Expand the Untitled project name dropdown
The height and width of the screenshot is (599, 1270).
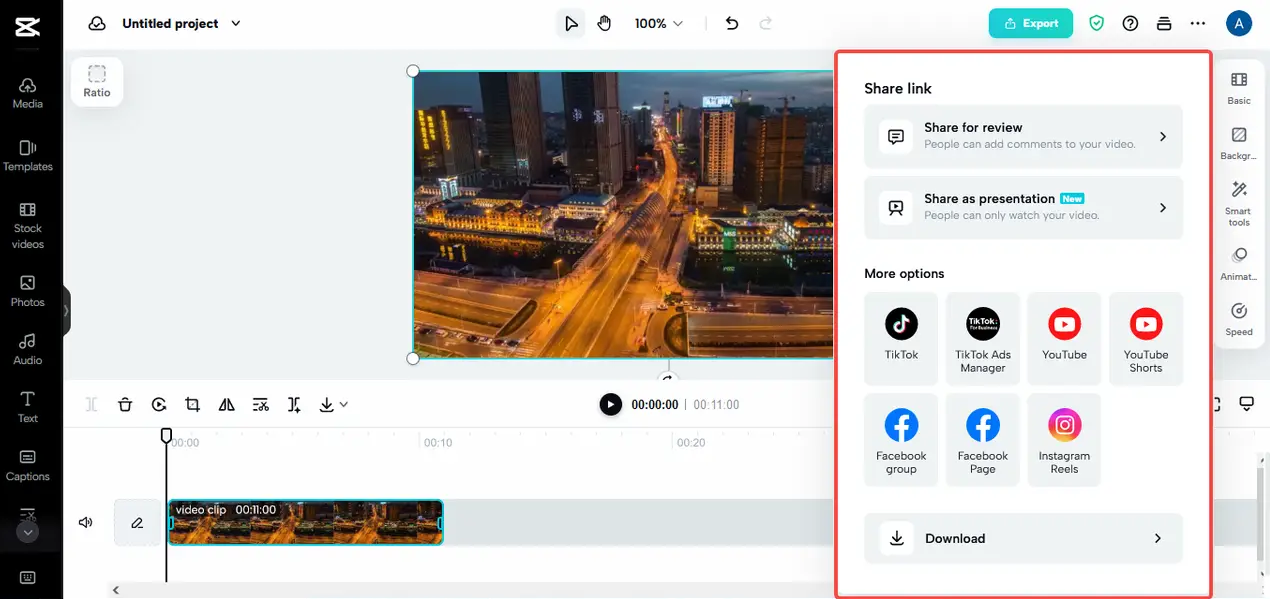[x=181, y=23]
